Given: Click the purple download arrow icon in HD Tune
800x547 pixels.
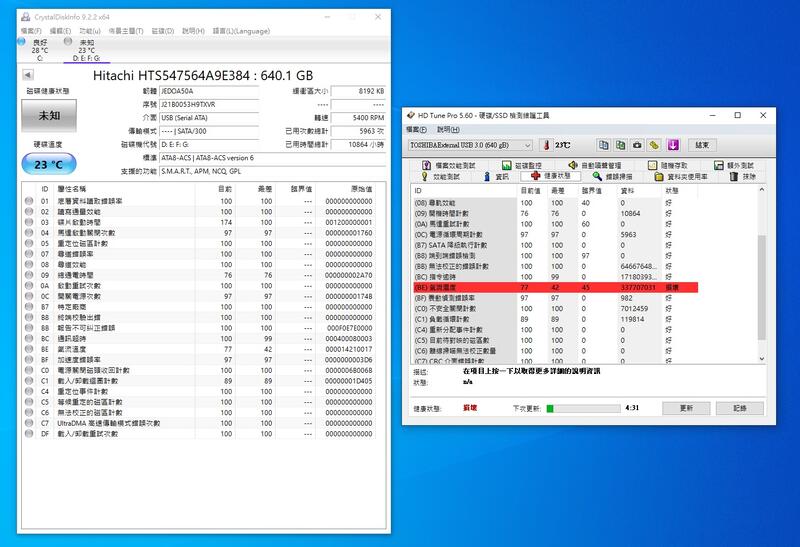Looking at the screenshot, I should (673, 145).
